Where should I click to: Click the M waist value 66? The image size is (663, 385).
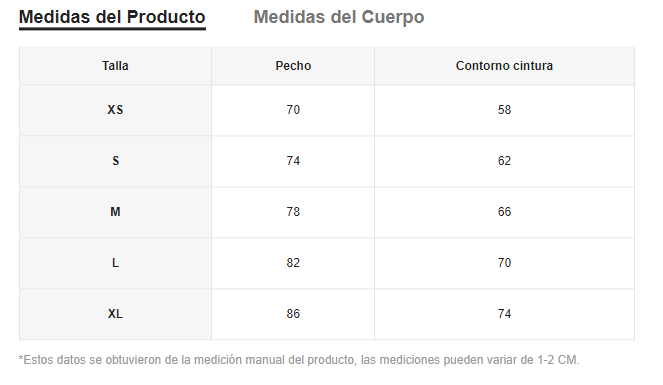(504, 212)
